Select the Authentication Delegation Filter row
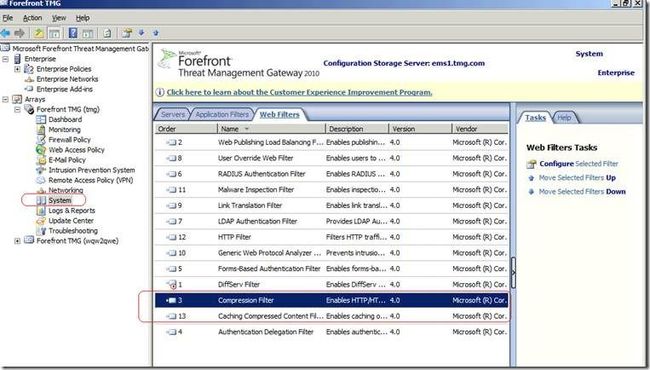This screenshot has width=650, height=370. point(332,332)
